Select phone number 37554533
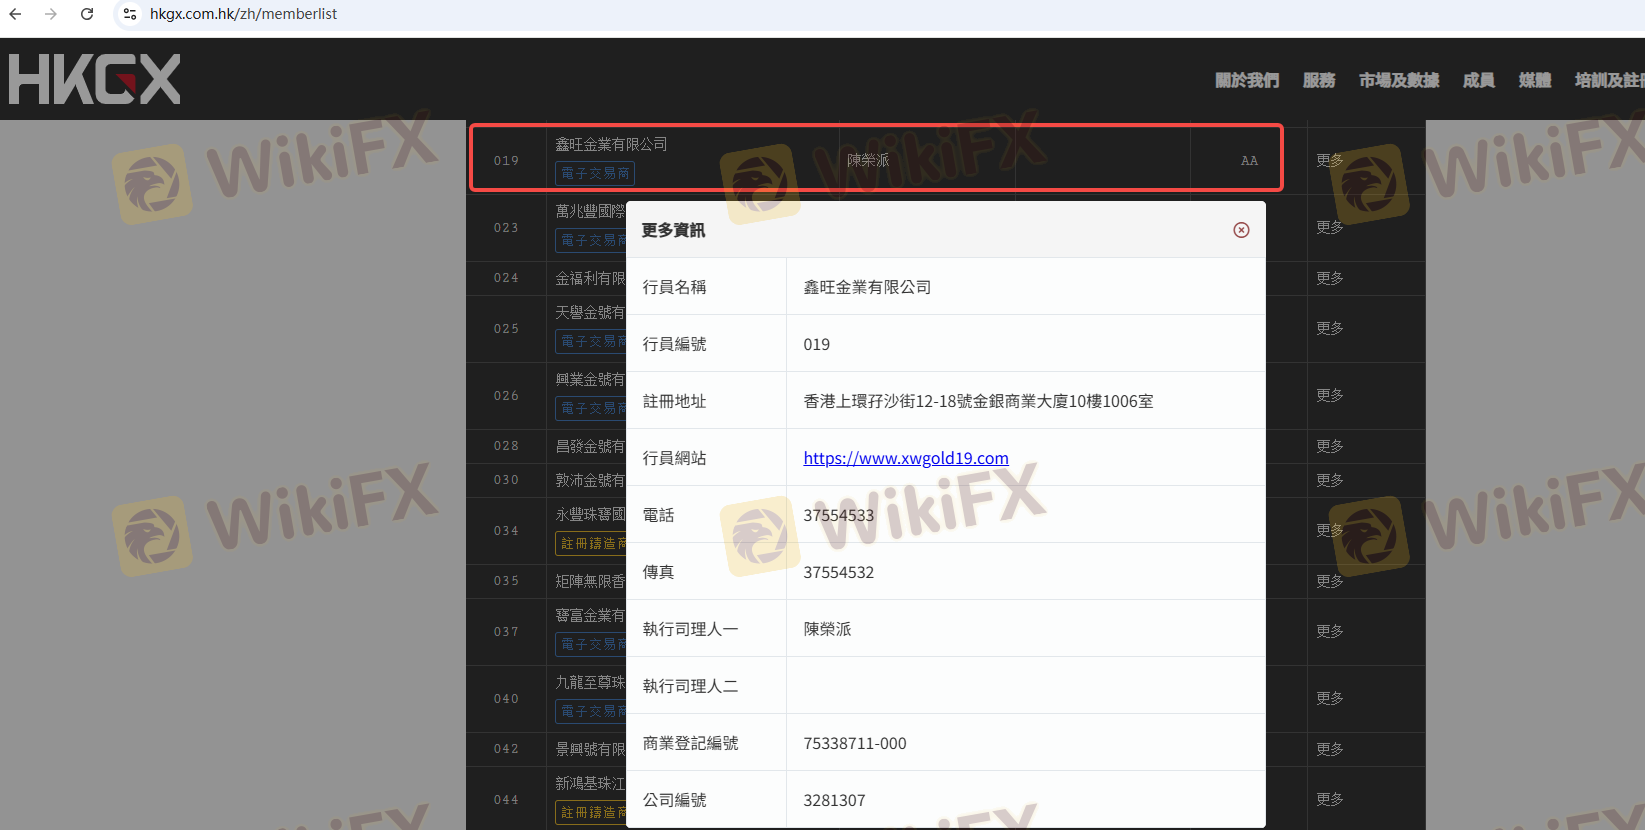Screen dimensions: 1645x830 pos(838,515)
